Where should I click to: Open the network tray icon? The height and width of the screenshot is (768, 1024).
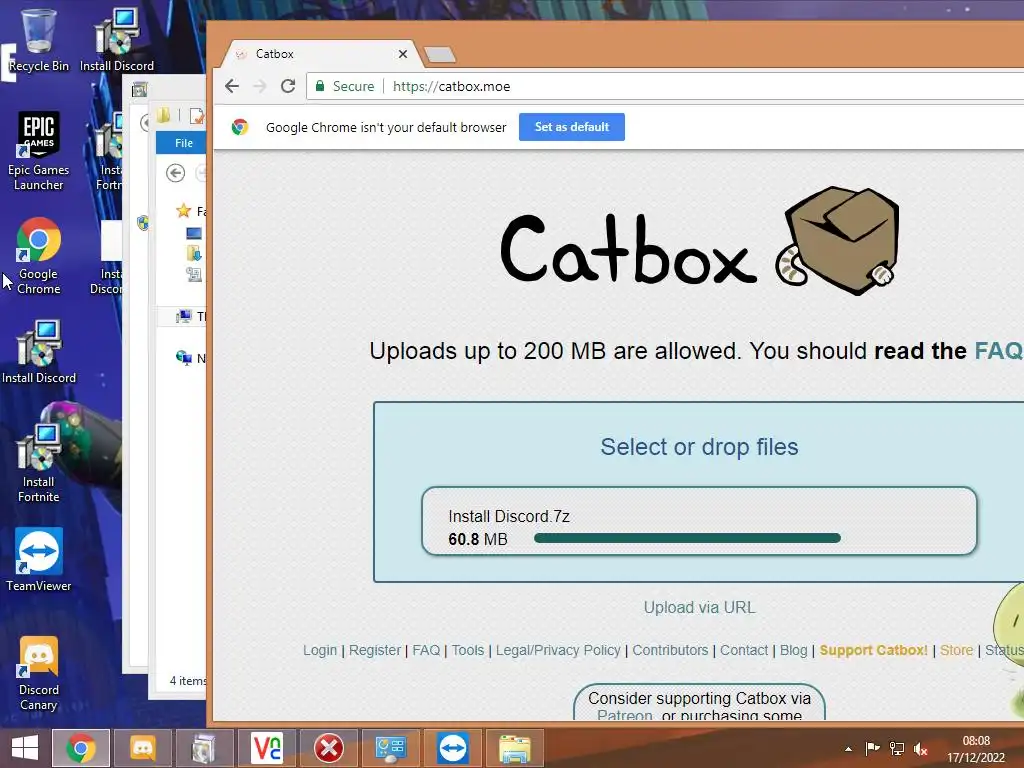click(897, 748)
